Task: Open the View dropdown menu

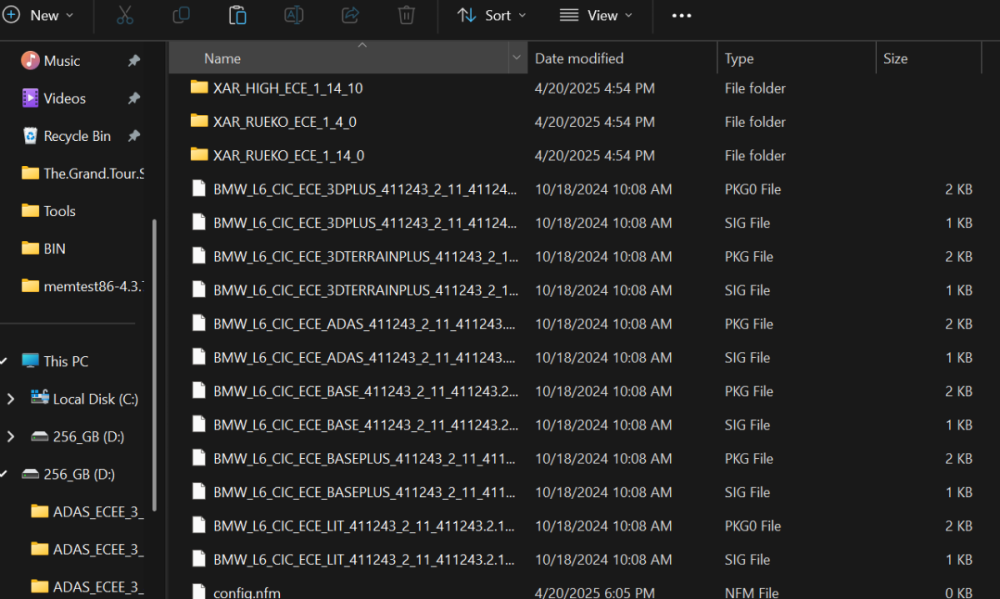Action: tap(596, 15)
